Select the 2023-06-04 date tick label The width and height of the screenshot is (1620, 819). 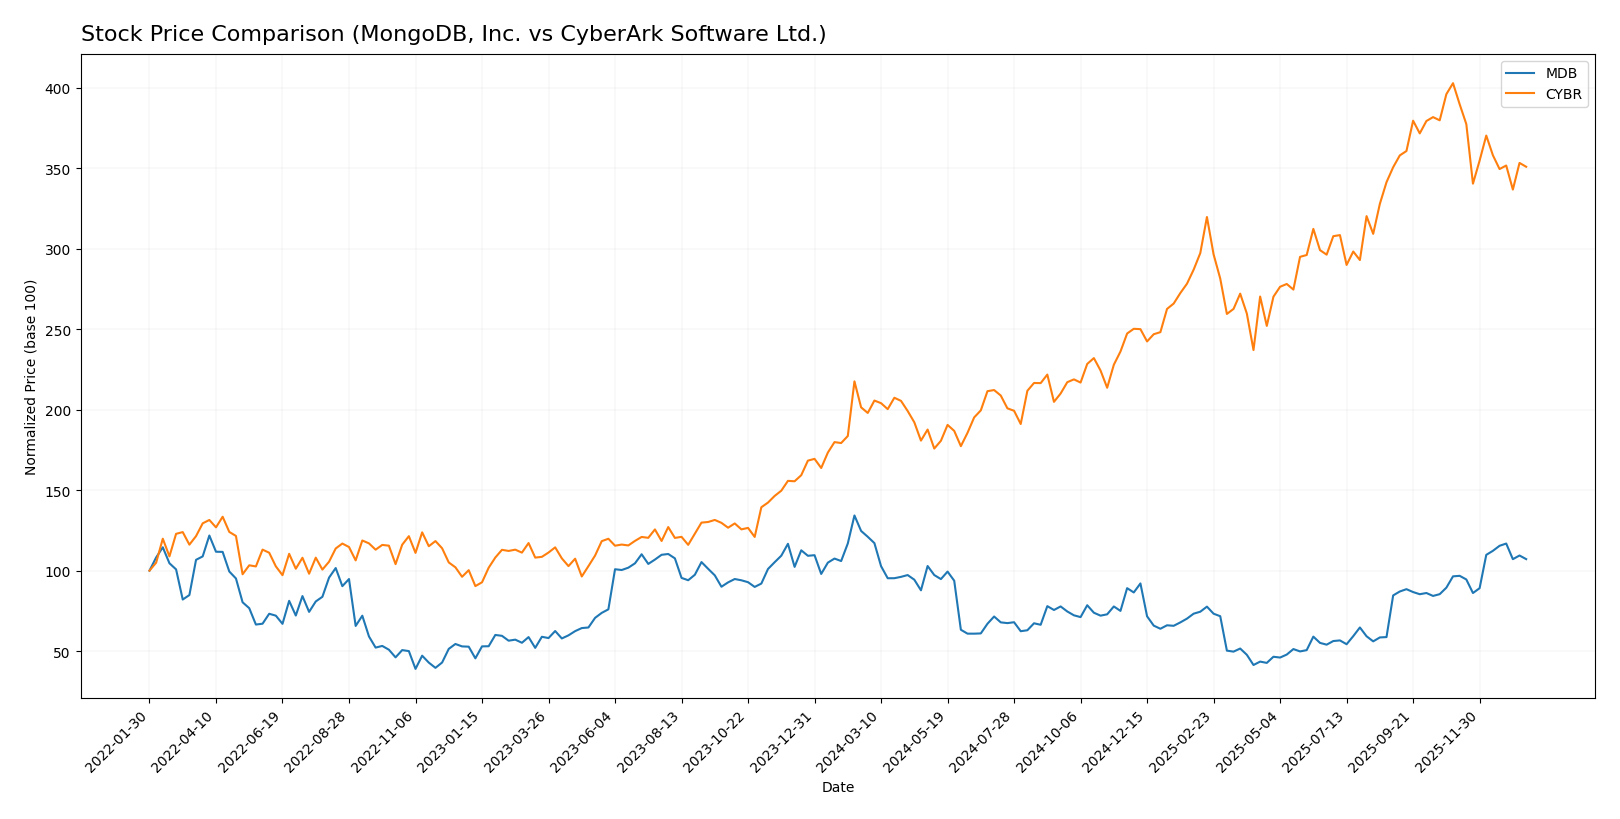584,741
